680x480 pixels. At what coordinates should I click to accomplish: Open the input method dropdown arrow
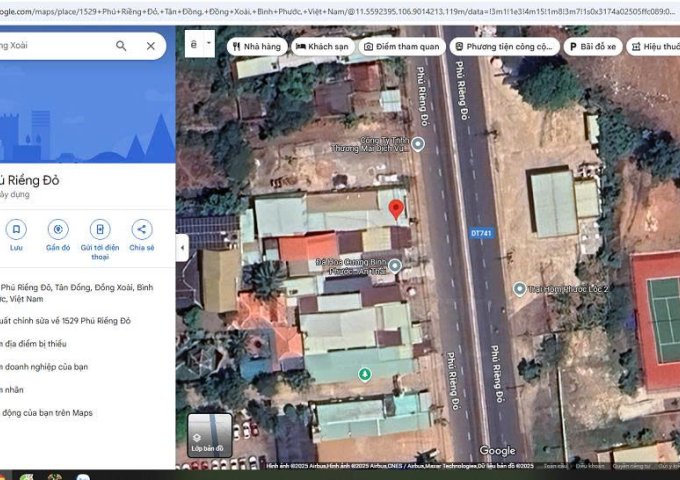[207, 45]
